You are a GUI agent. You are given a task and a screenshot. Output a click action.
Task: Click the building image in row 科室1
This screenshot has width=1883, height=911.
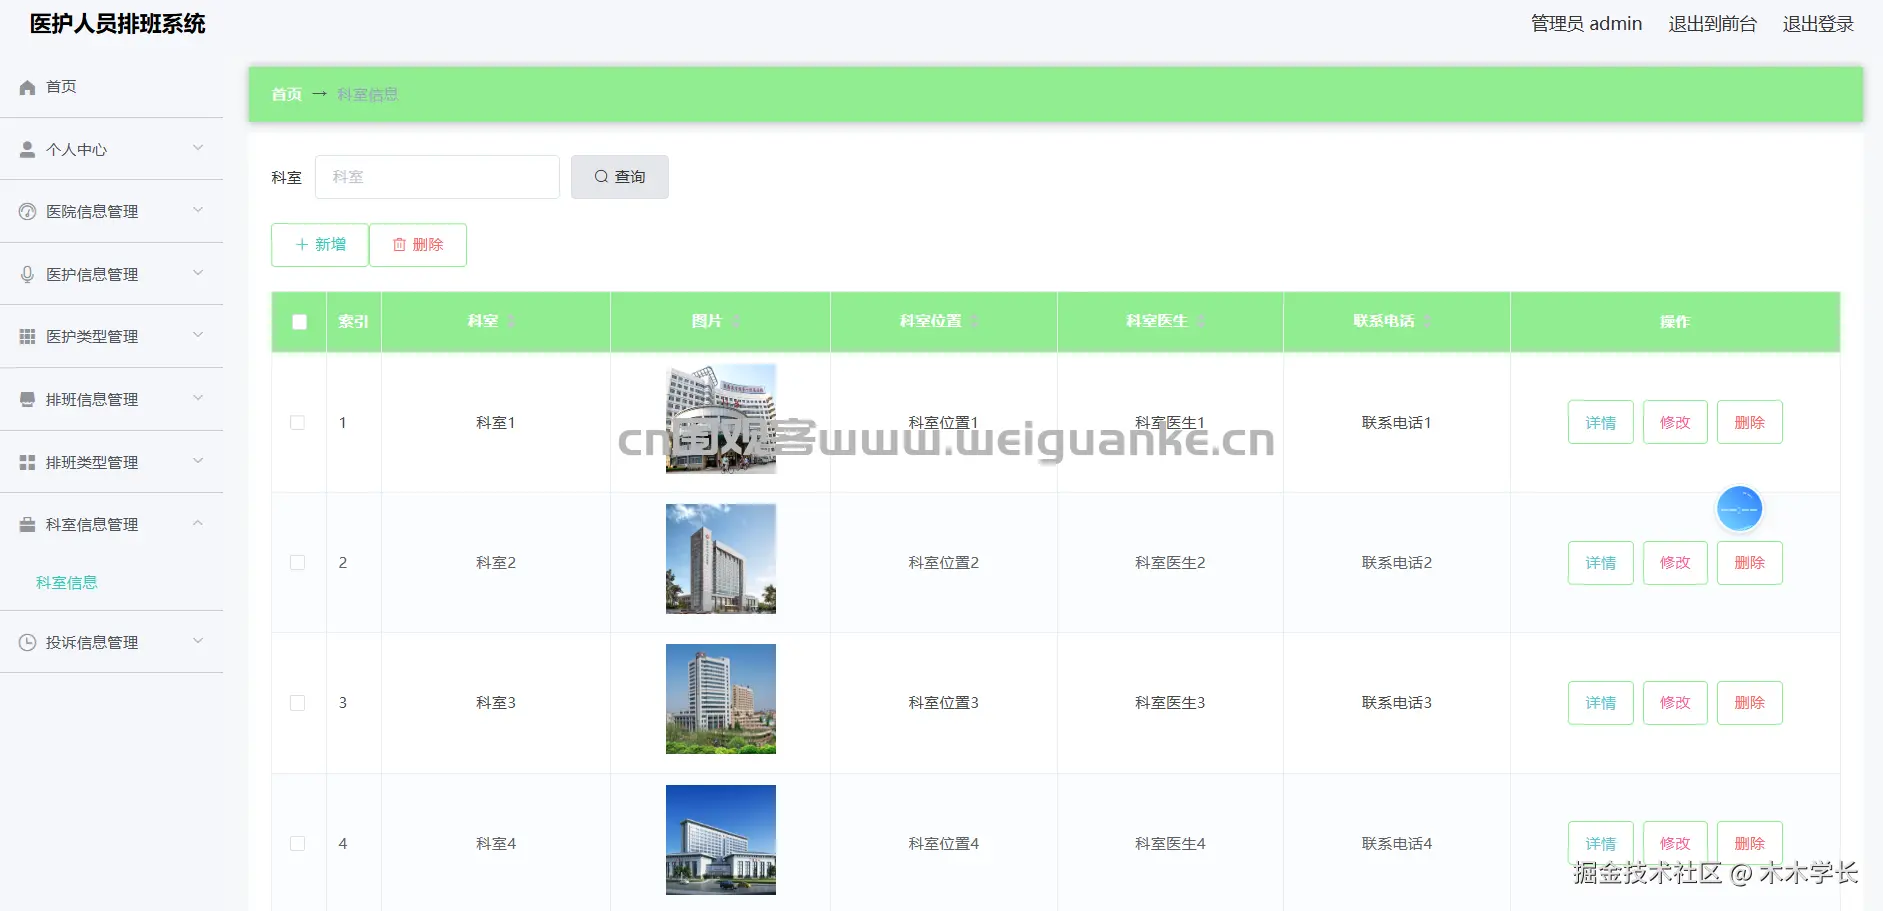pos(721,419)
